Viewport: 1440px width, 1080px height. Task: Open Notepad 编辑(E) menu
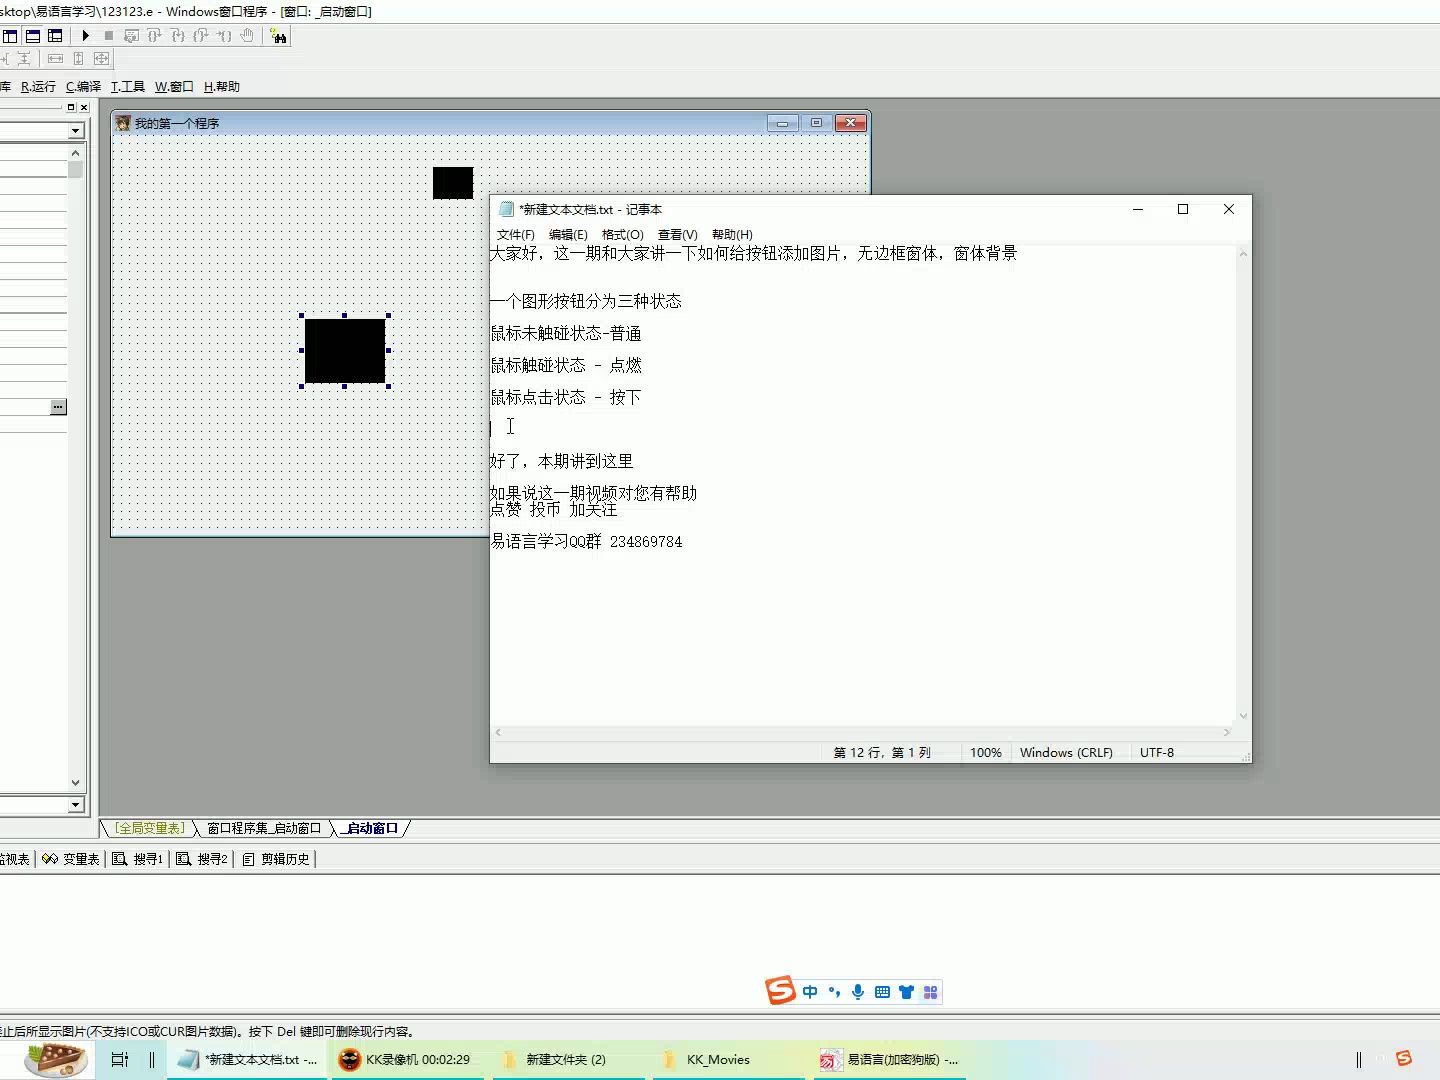point(568,234)
